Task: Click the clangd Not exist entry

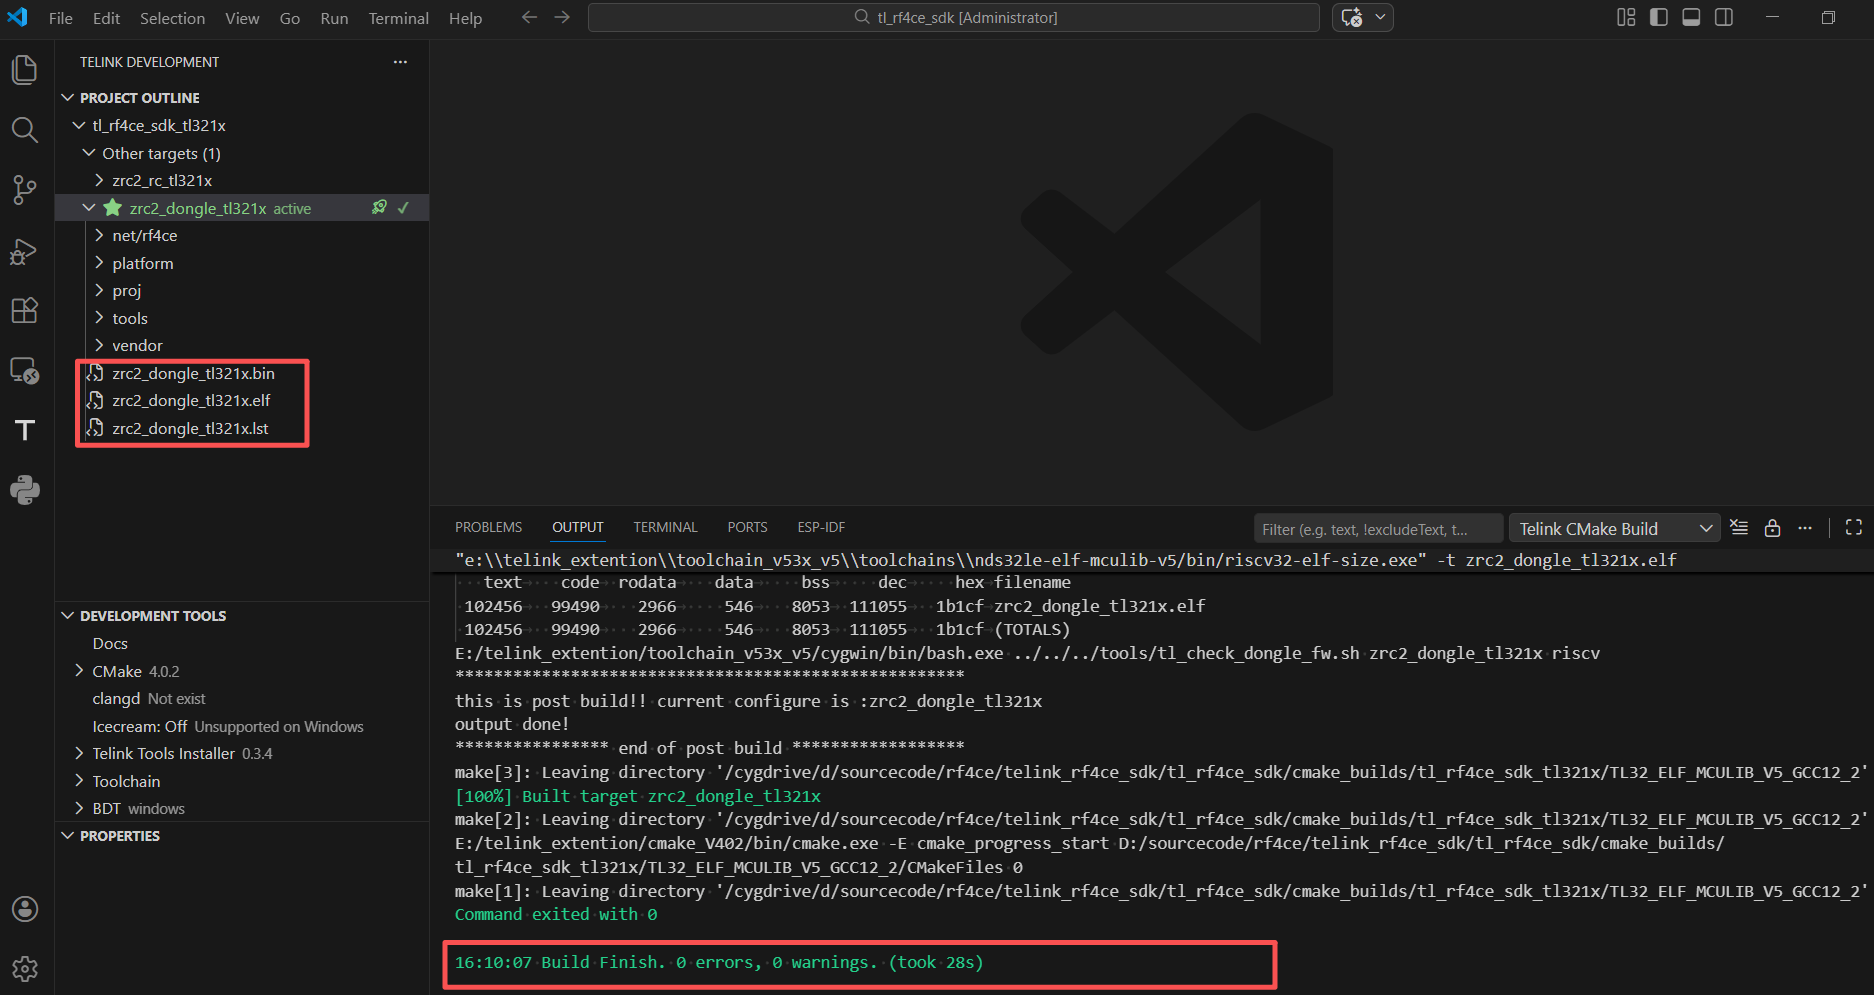Action: [149, 699]
